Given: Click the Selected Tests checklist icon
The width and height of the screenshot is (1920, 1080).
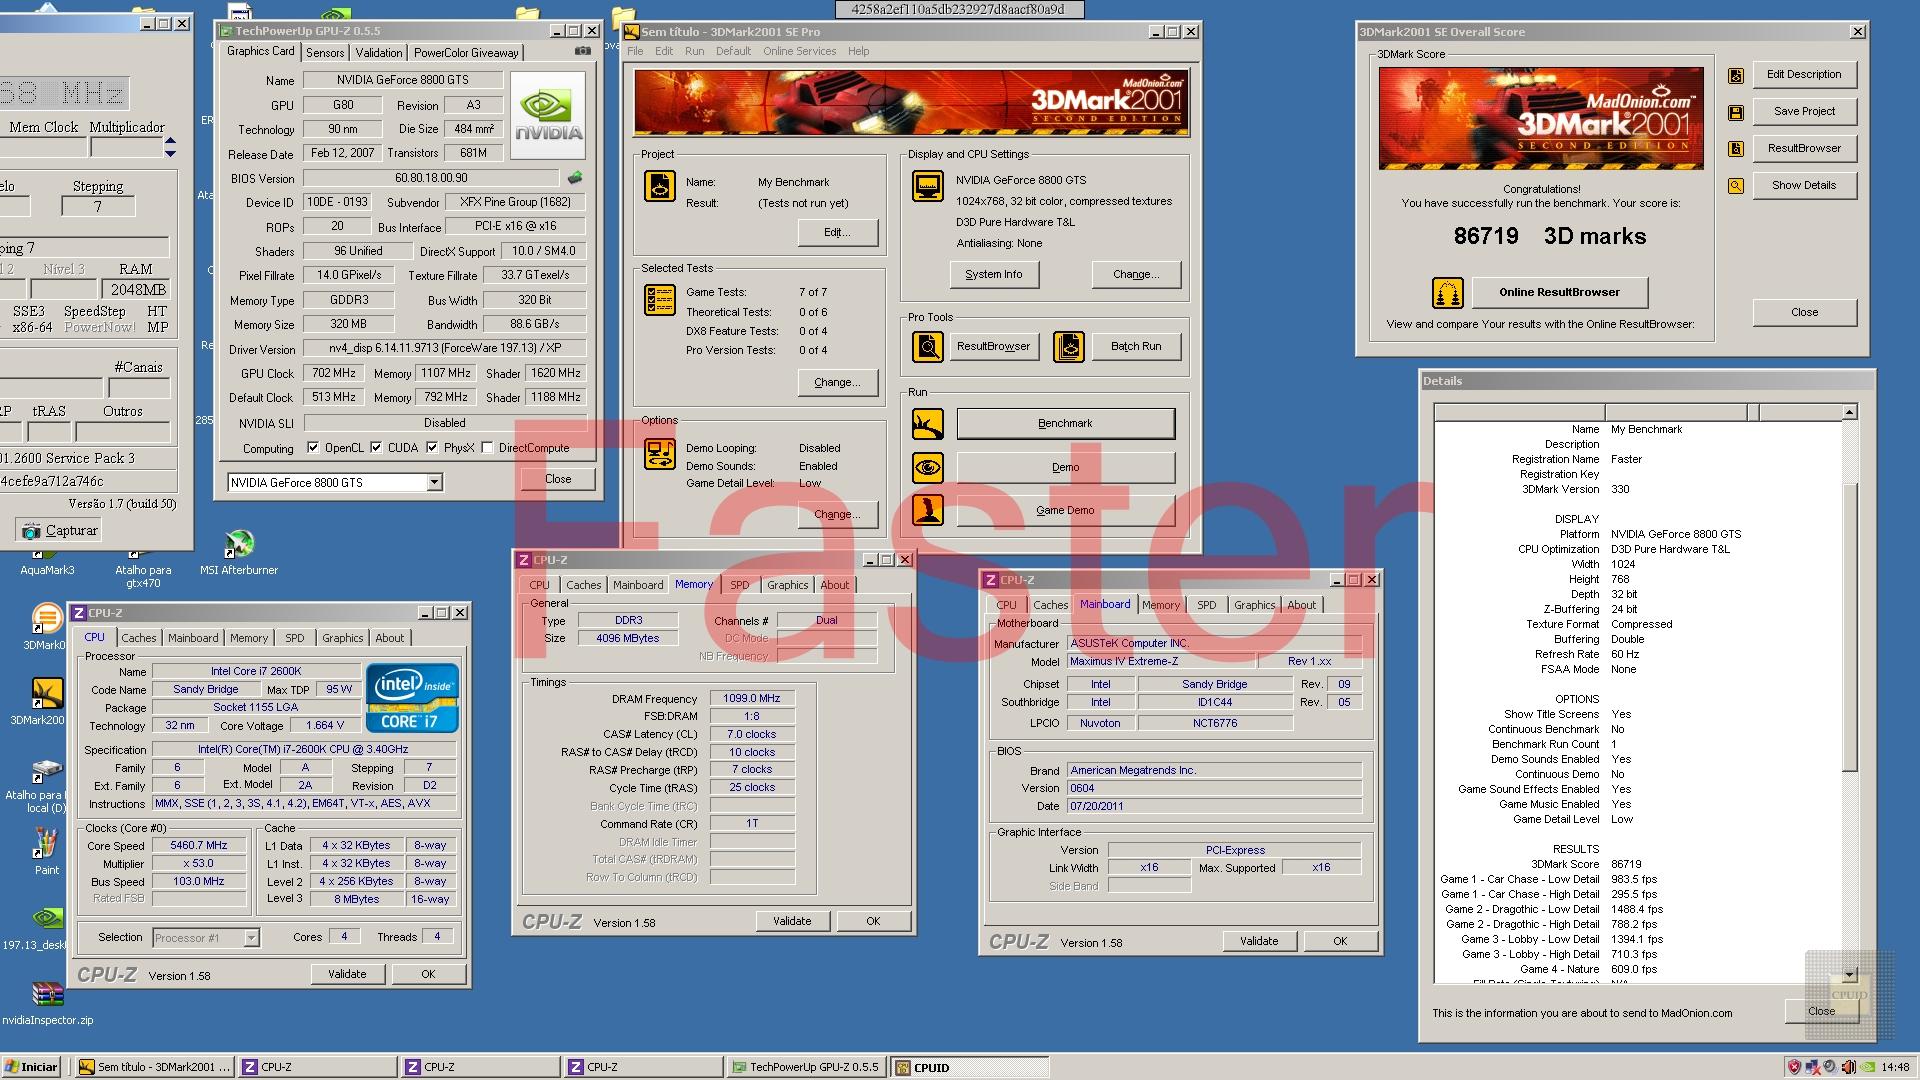Looking at the screenshot, I should pos(660,300).
